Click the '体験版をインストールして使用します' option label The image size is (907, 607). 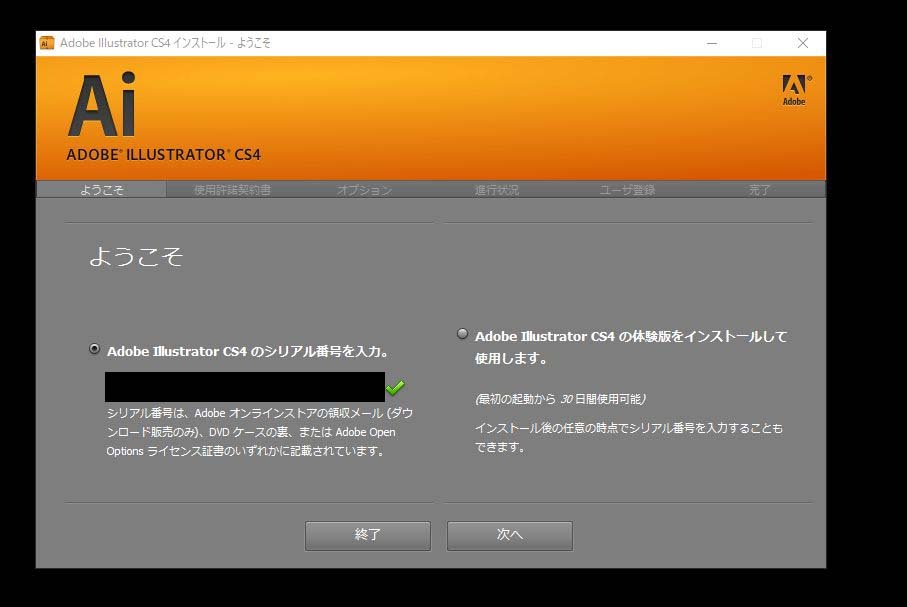click(x=631, y=347)
